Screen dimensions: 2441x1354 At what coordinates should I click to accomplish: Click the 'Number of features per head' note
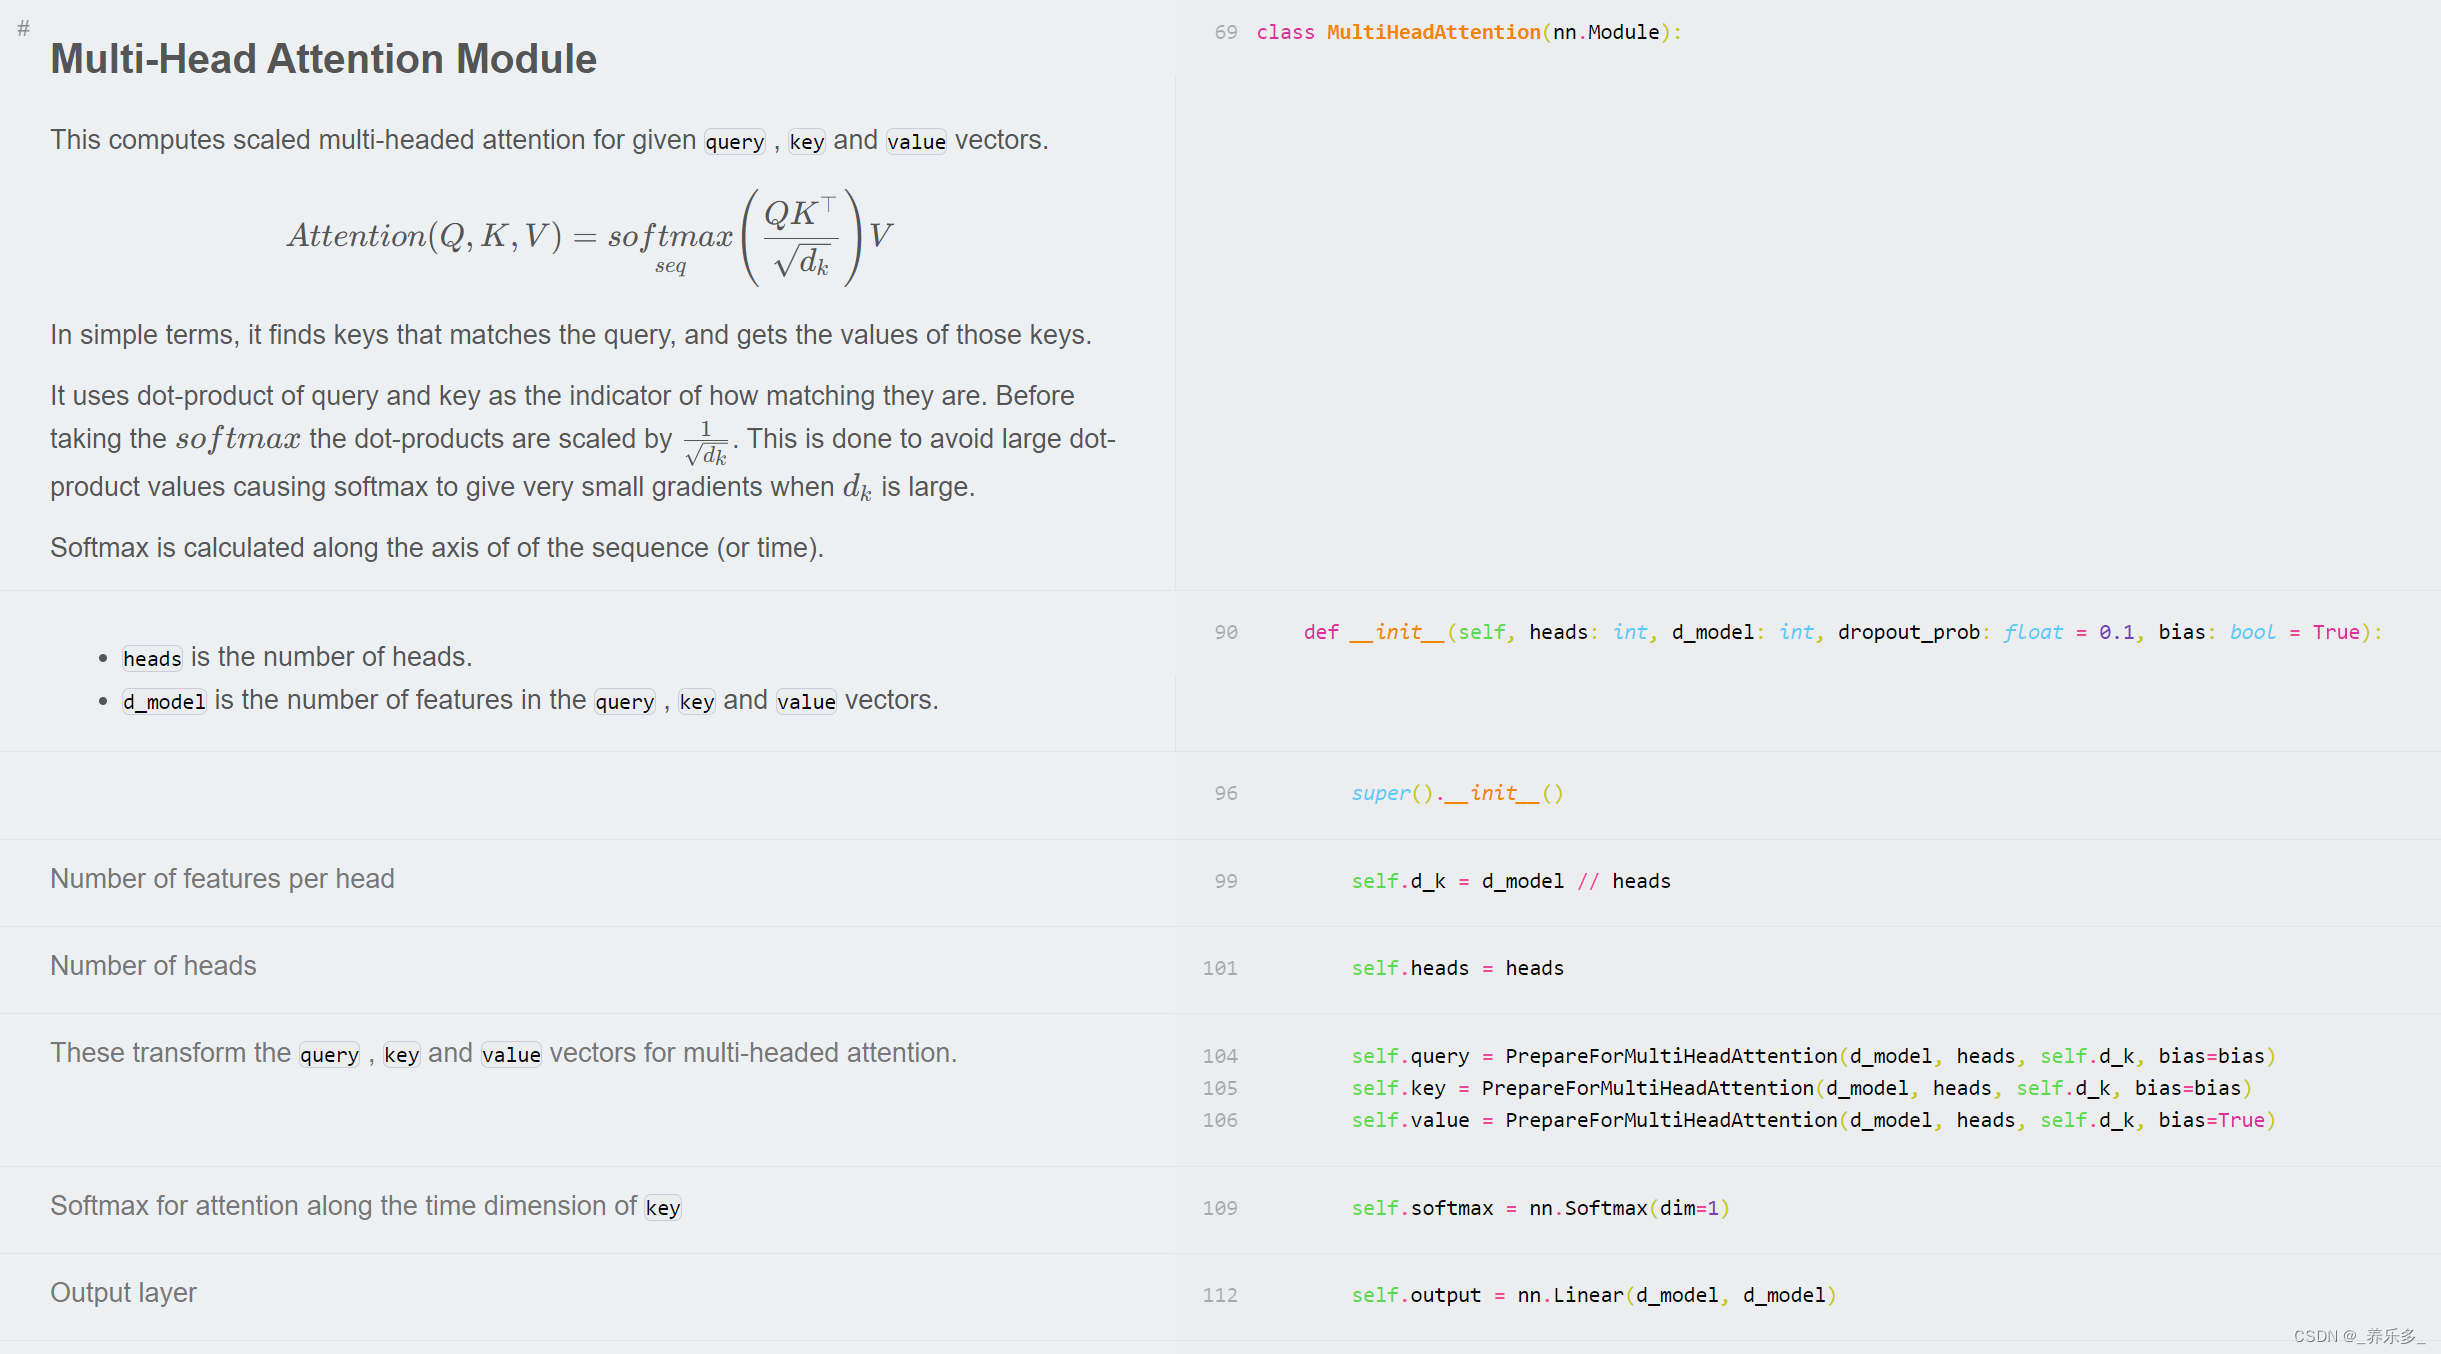222,879
